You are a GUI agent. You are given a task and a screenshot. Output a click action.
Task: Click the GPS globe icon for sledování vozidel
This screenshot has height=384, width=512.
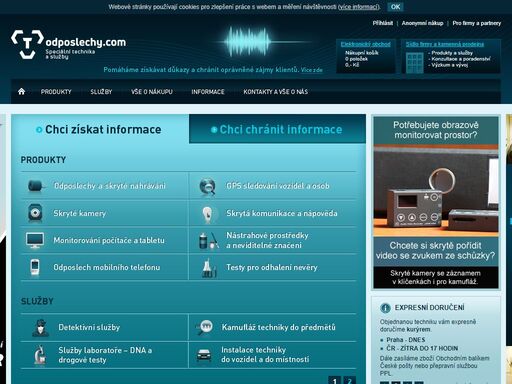207,186
